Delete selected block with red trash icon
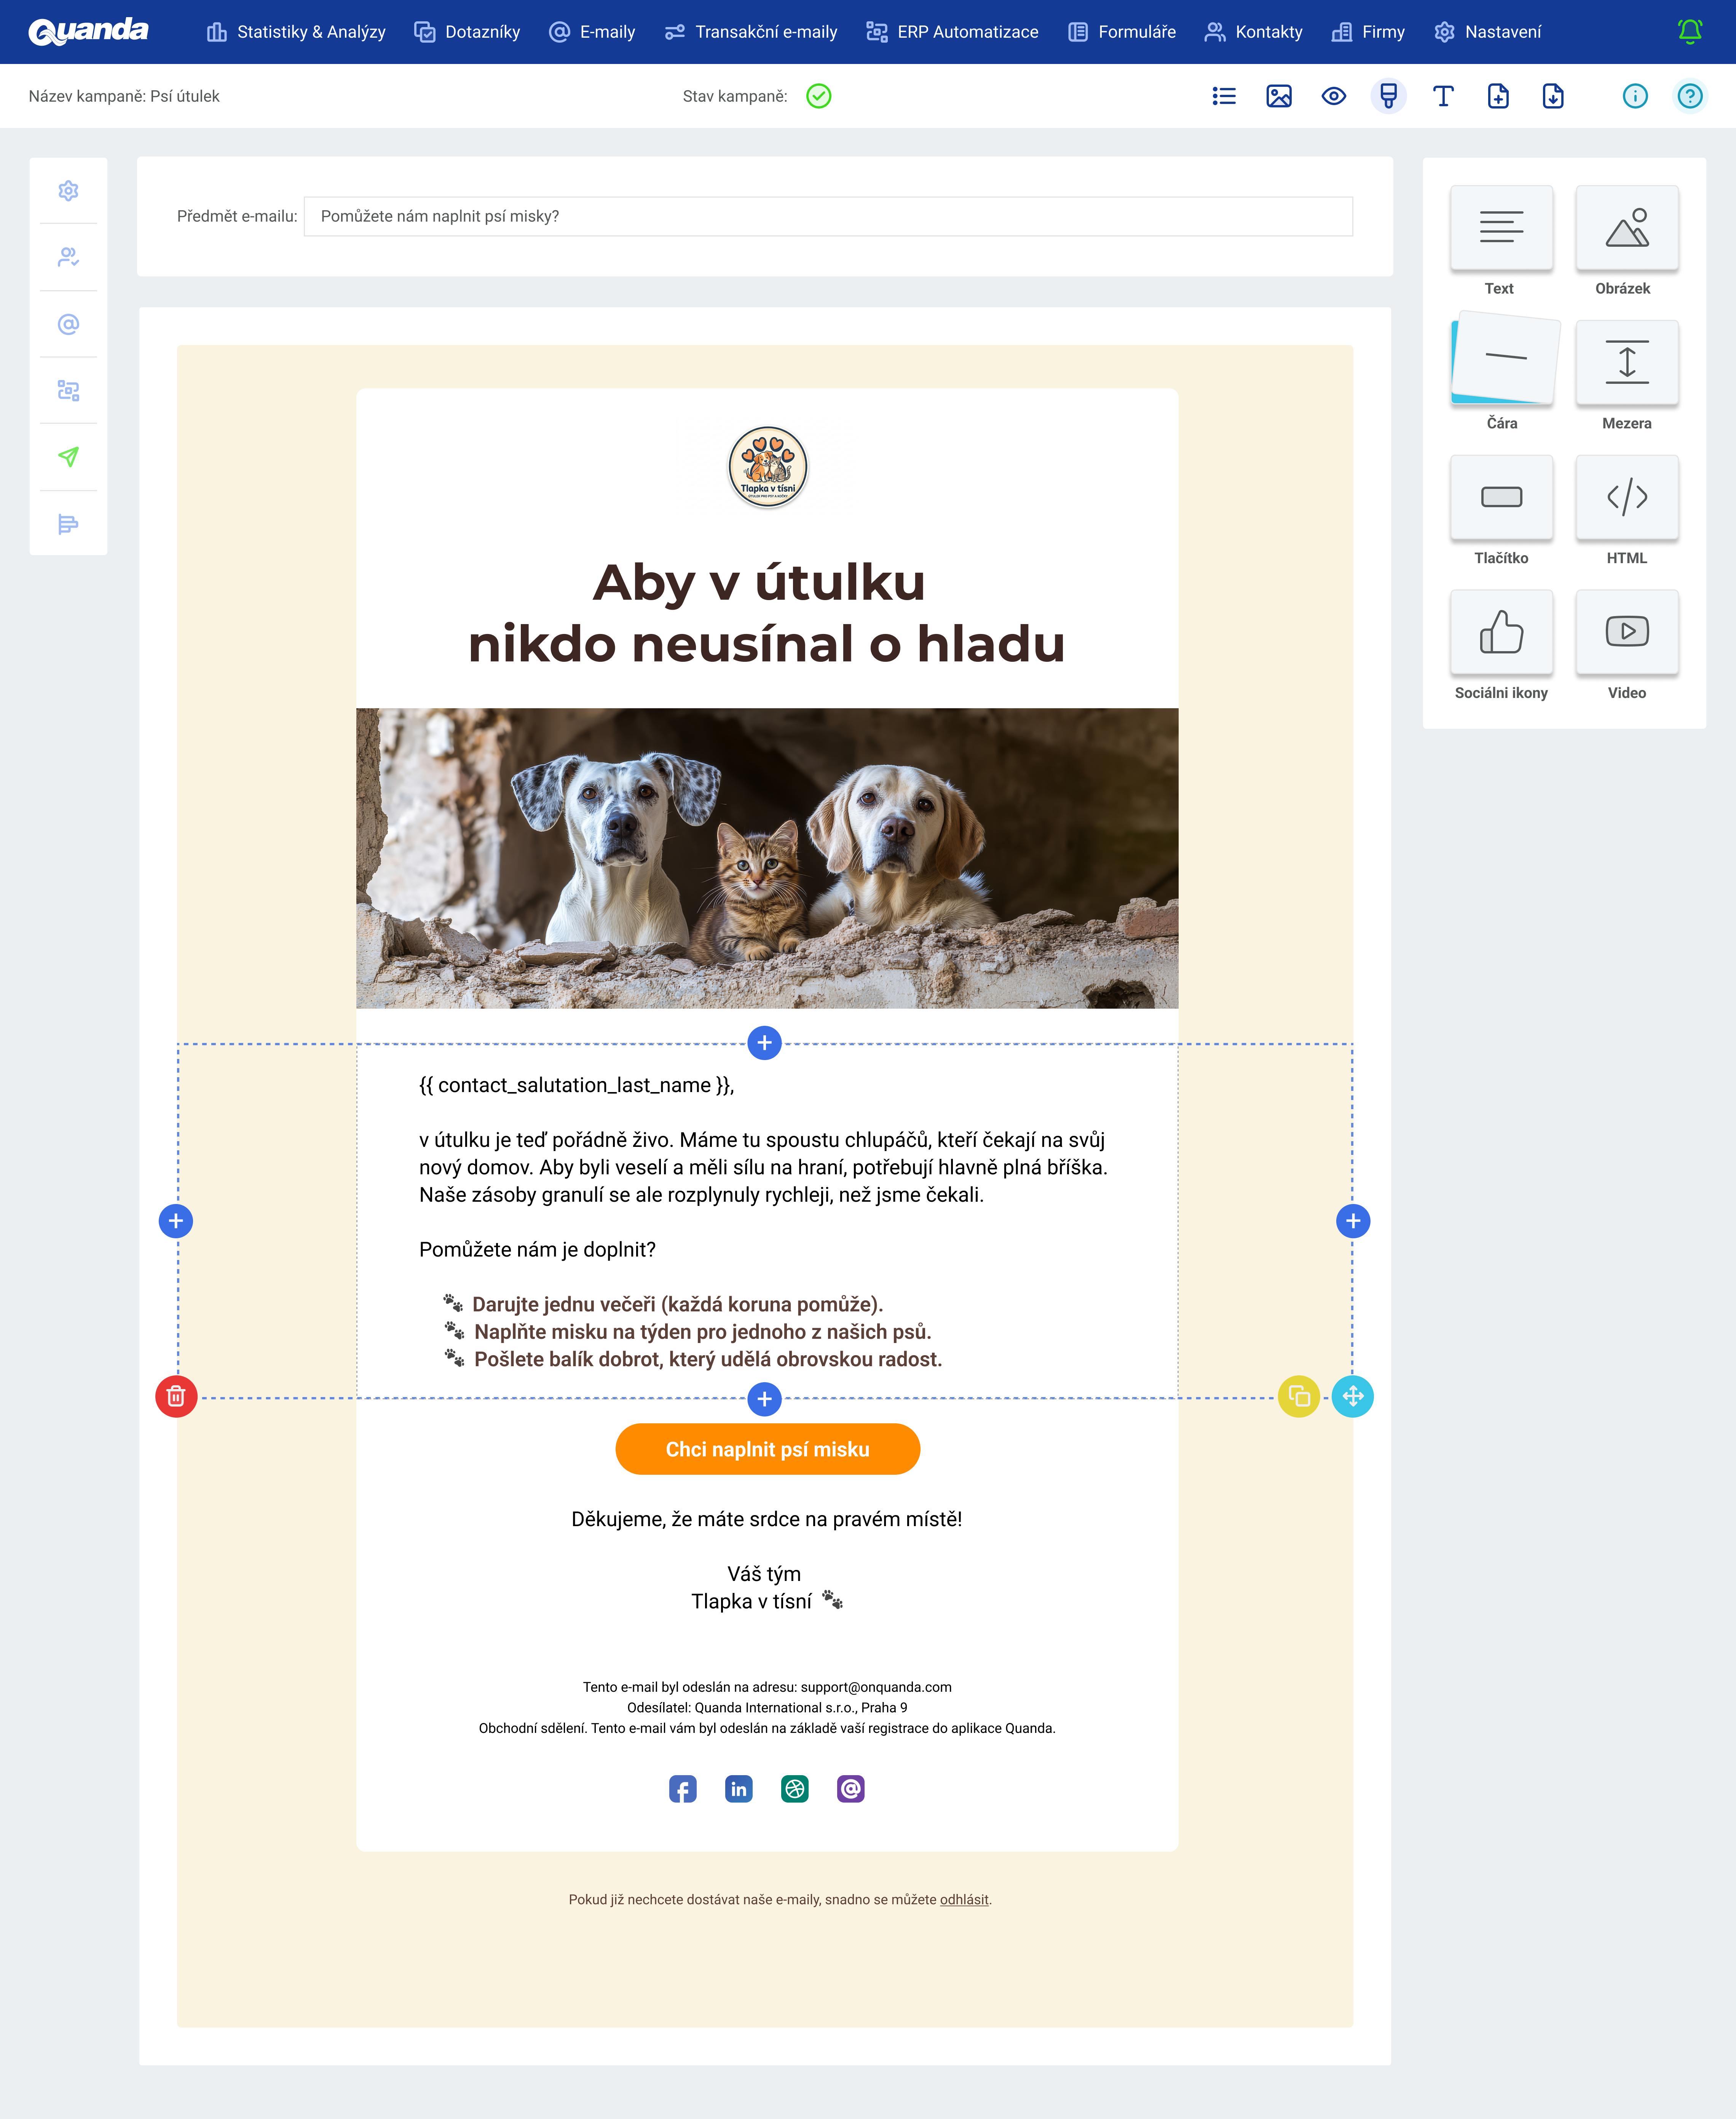 (x=176, y=1396)
